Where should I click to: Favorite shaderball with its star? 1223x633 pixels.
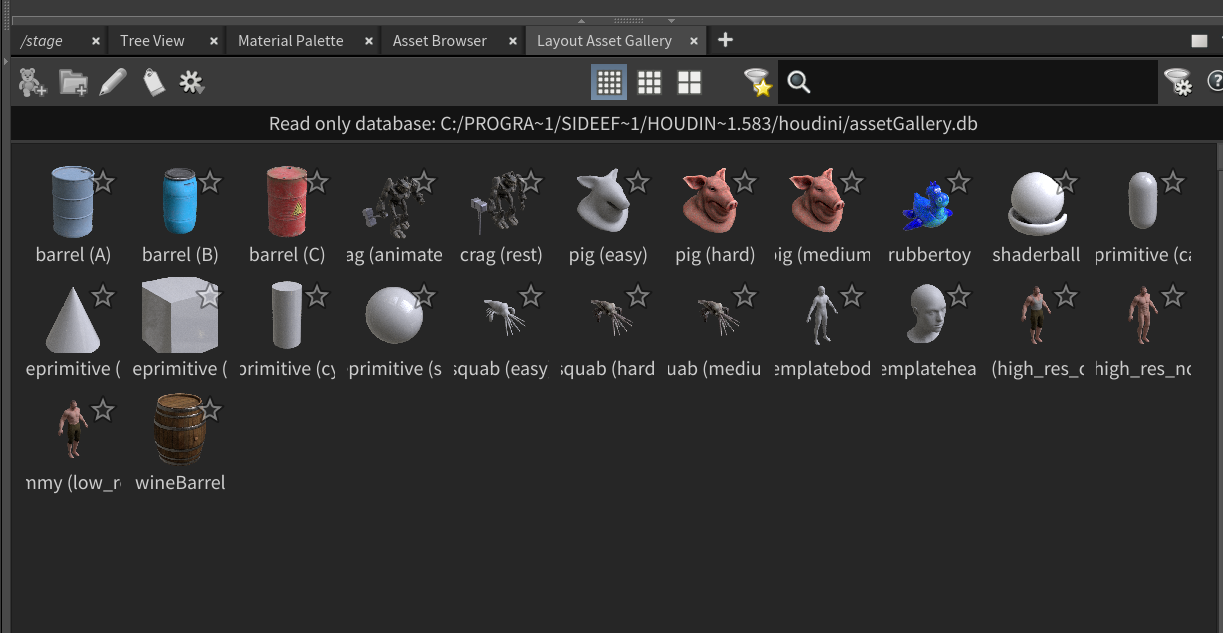coord(1066,181)
